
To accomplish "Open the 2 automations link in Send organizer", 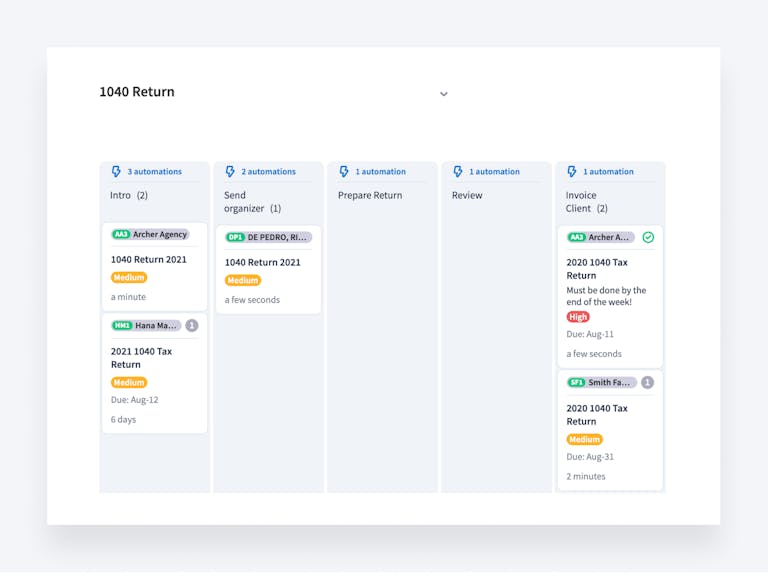I will coord(268,172).
